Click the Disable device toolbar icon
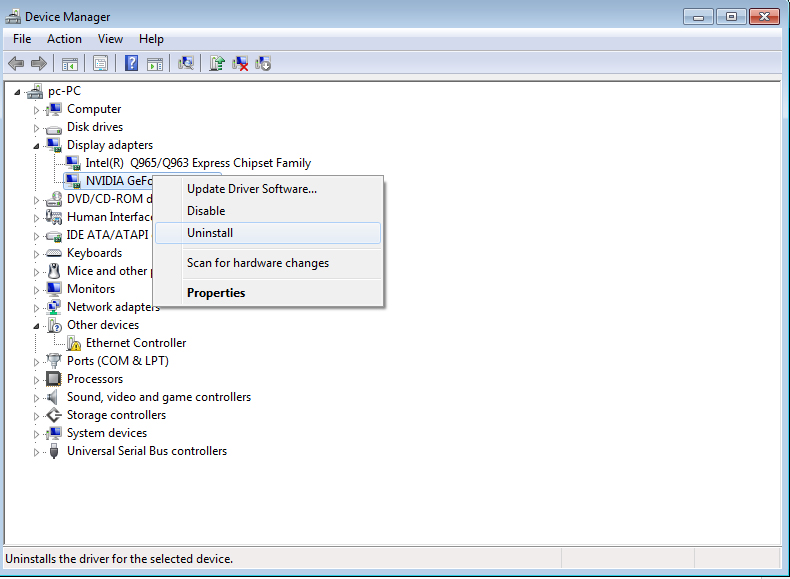Screen dimensions: 790x579 pos(263,63)
